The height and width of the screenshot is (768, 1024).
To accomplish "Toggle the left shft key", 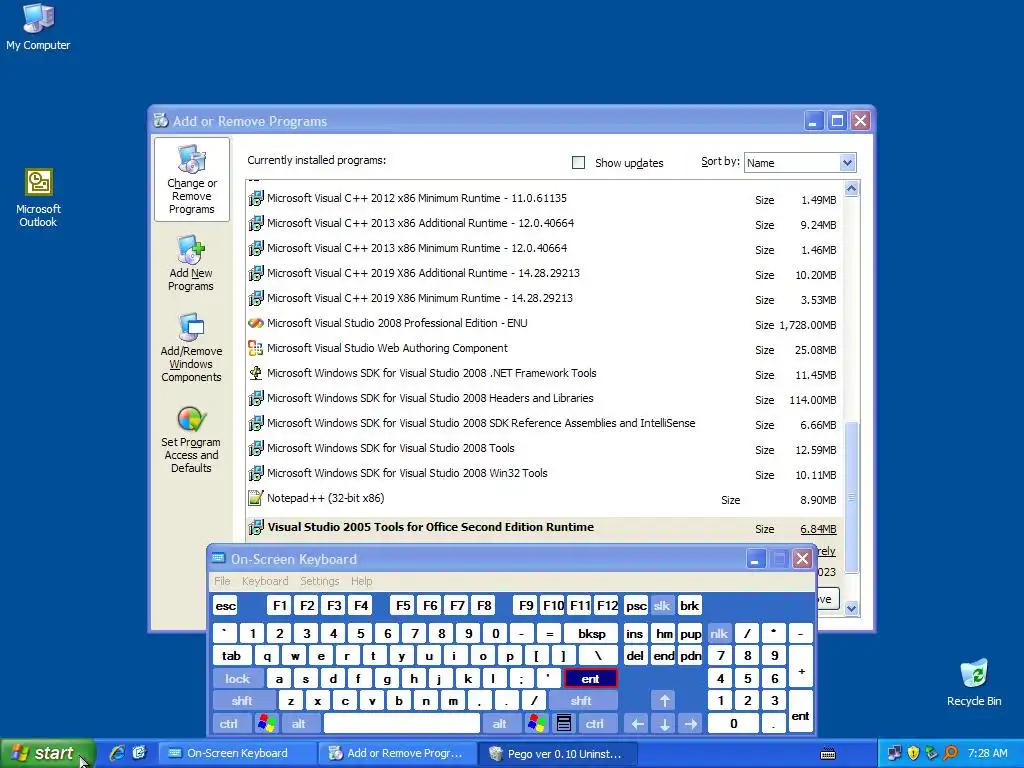I will pos(242,701).
